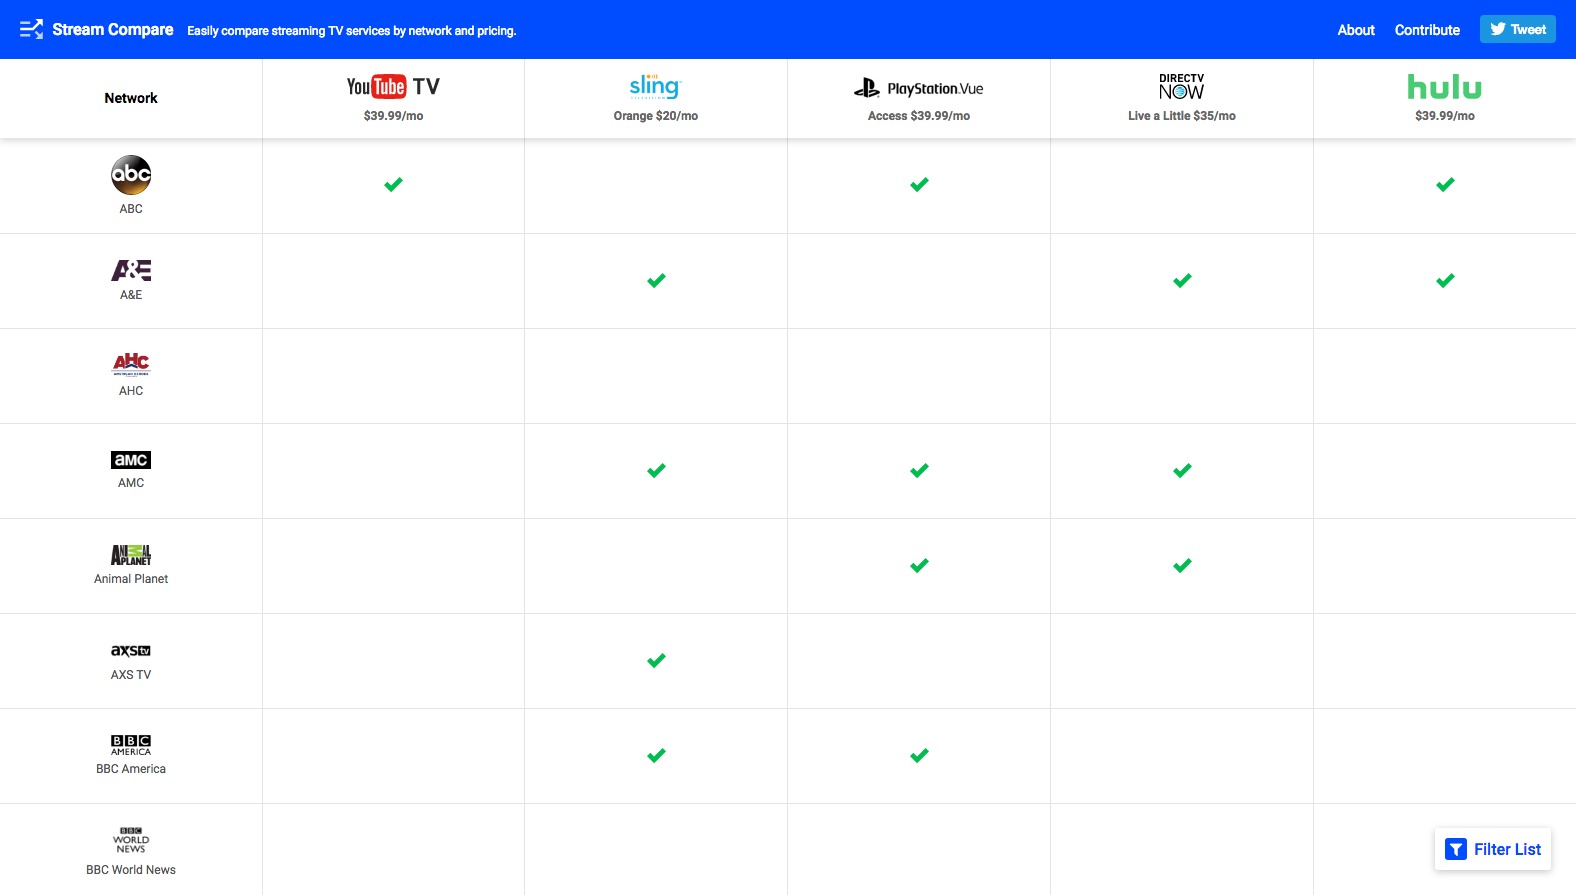This screenshot has width=1576, height=895.
Task: Click the Animal Planet network label
Action: tap(131, 579)
